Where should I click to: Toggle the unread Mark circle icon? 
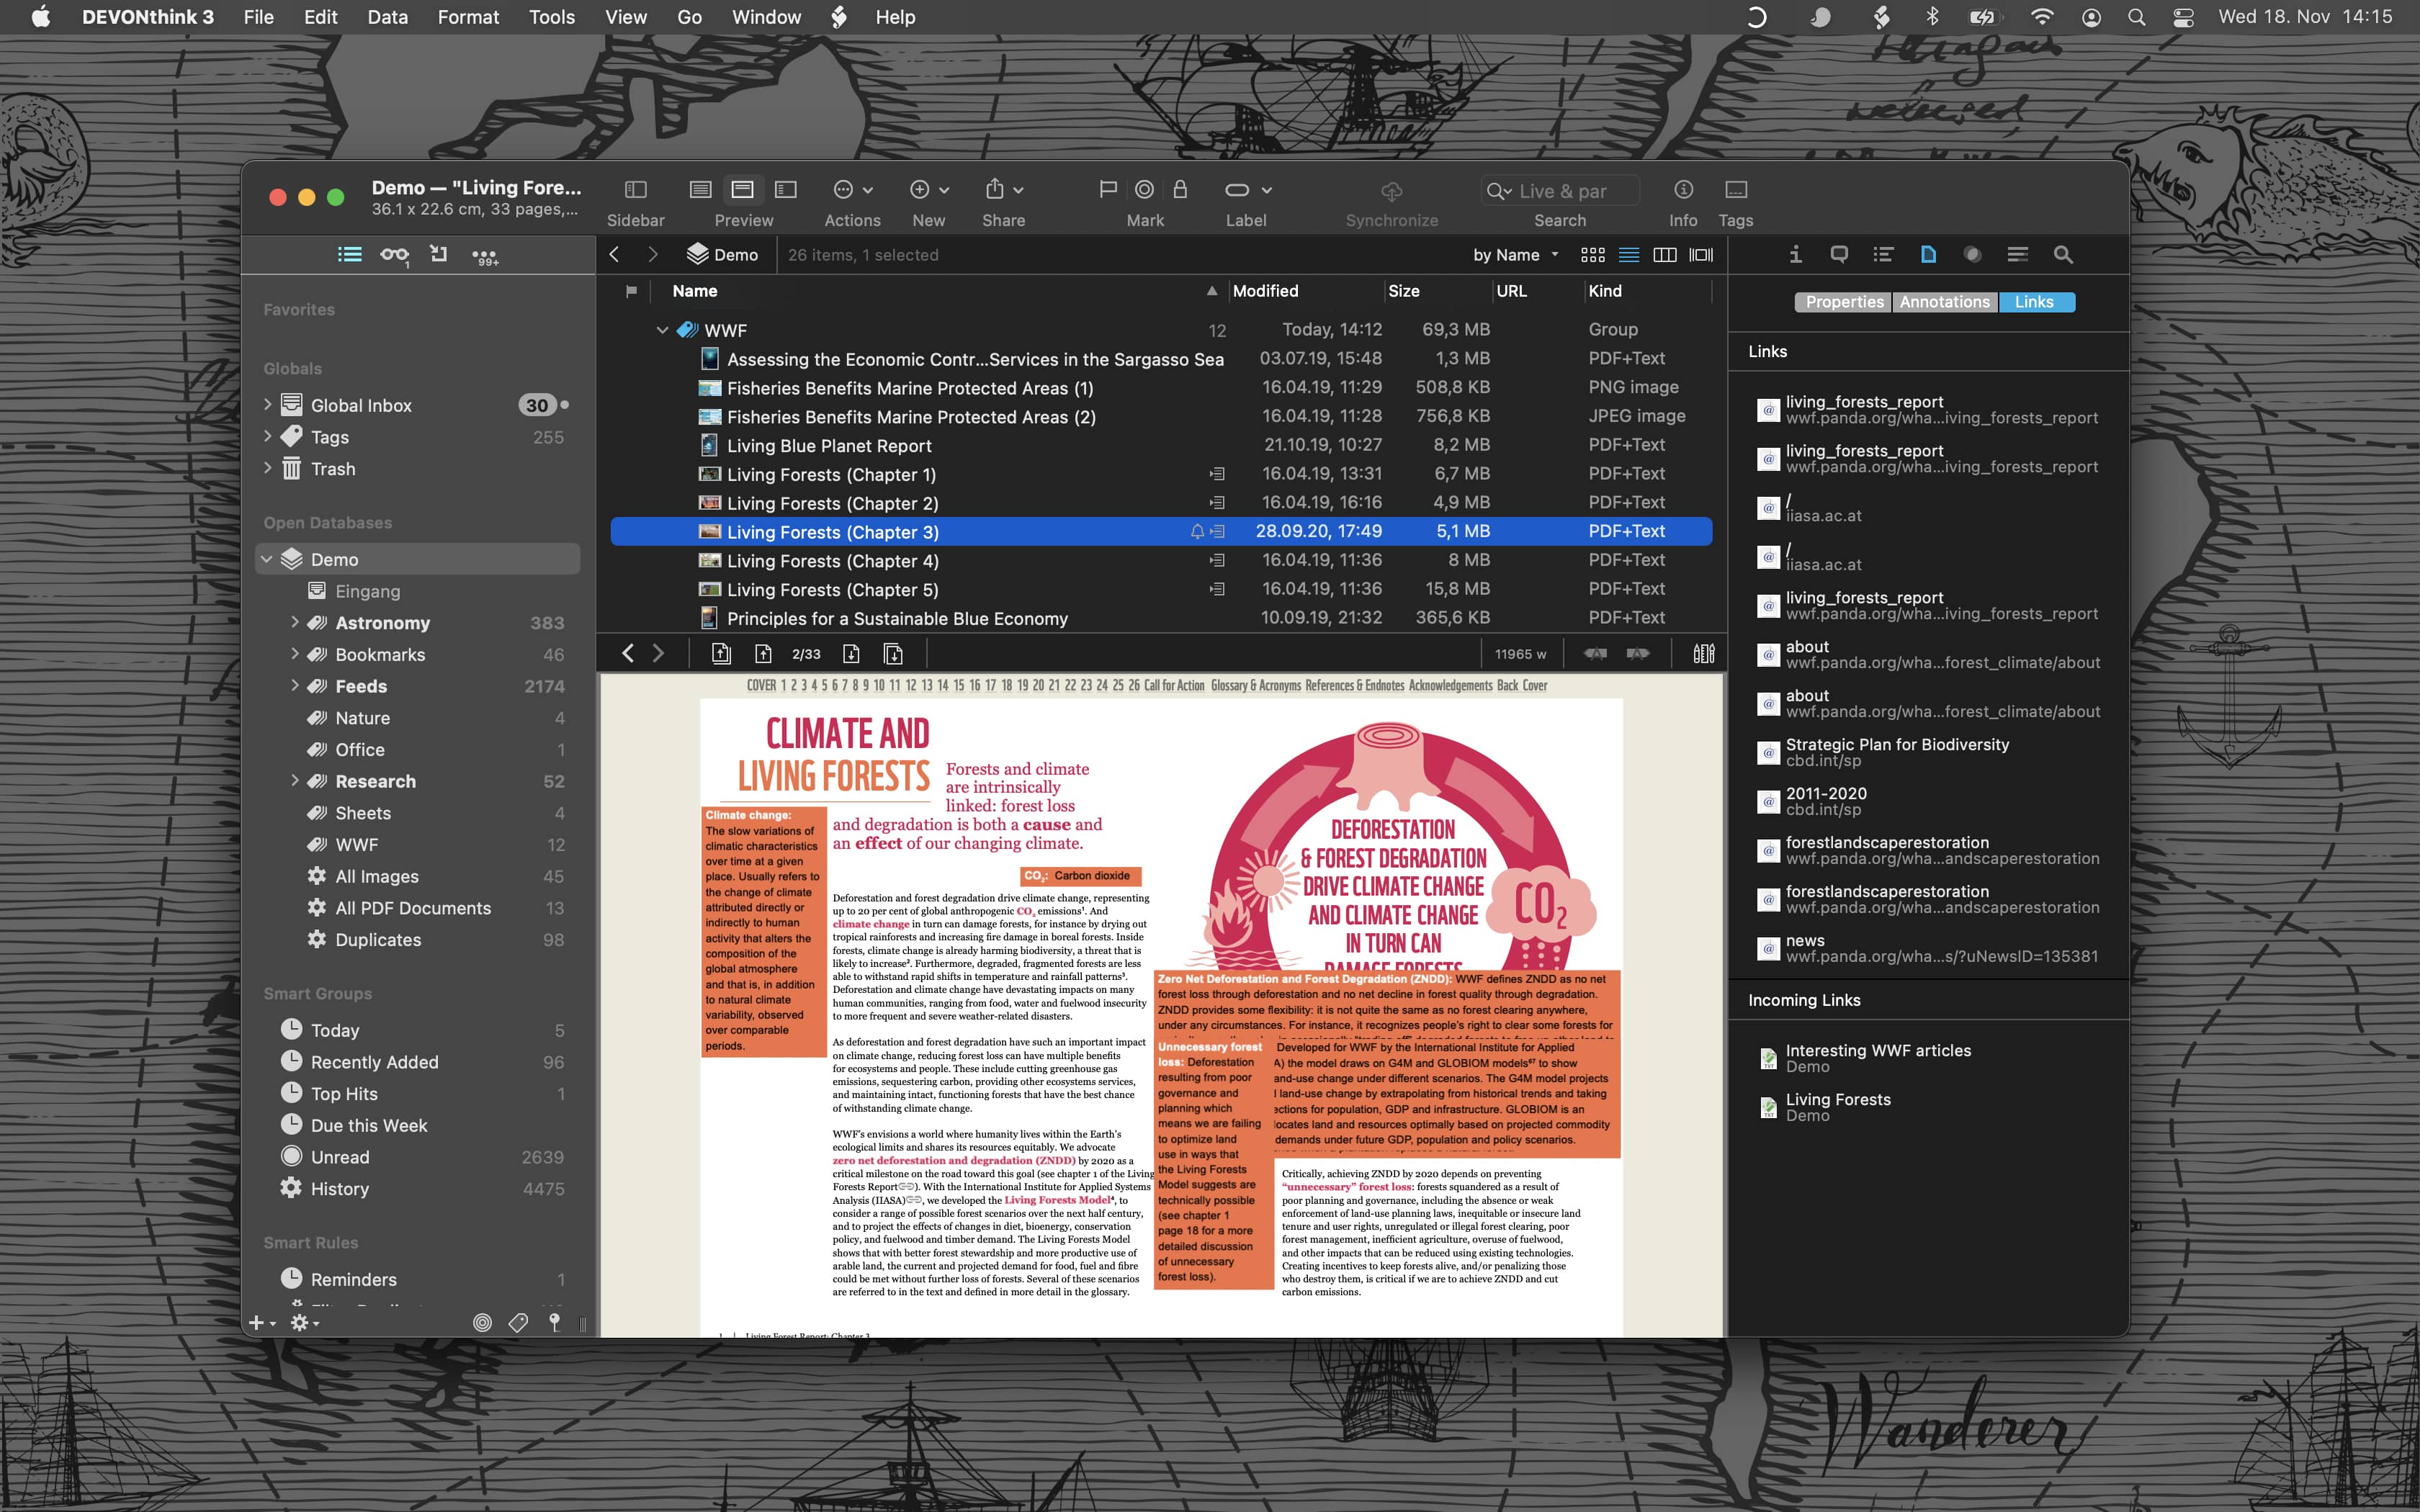(x=1144, y=190)
